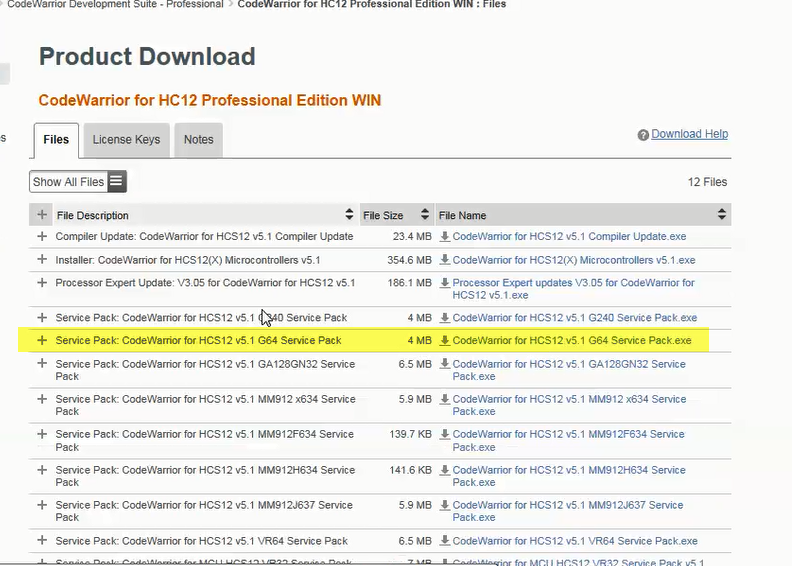Expand the Installer row details
Viewport: 792px width, 566px height.
pos(42,260)
